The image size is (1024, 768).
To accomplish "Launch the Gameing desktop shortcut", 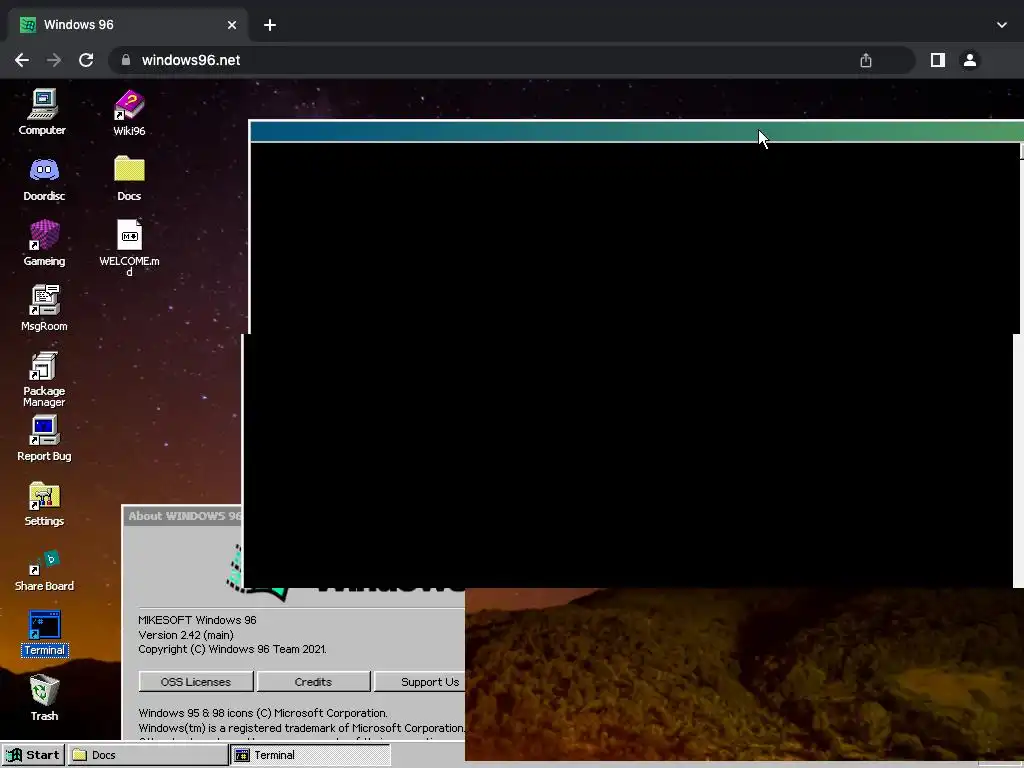I will click(x=44, y=243).
